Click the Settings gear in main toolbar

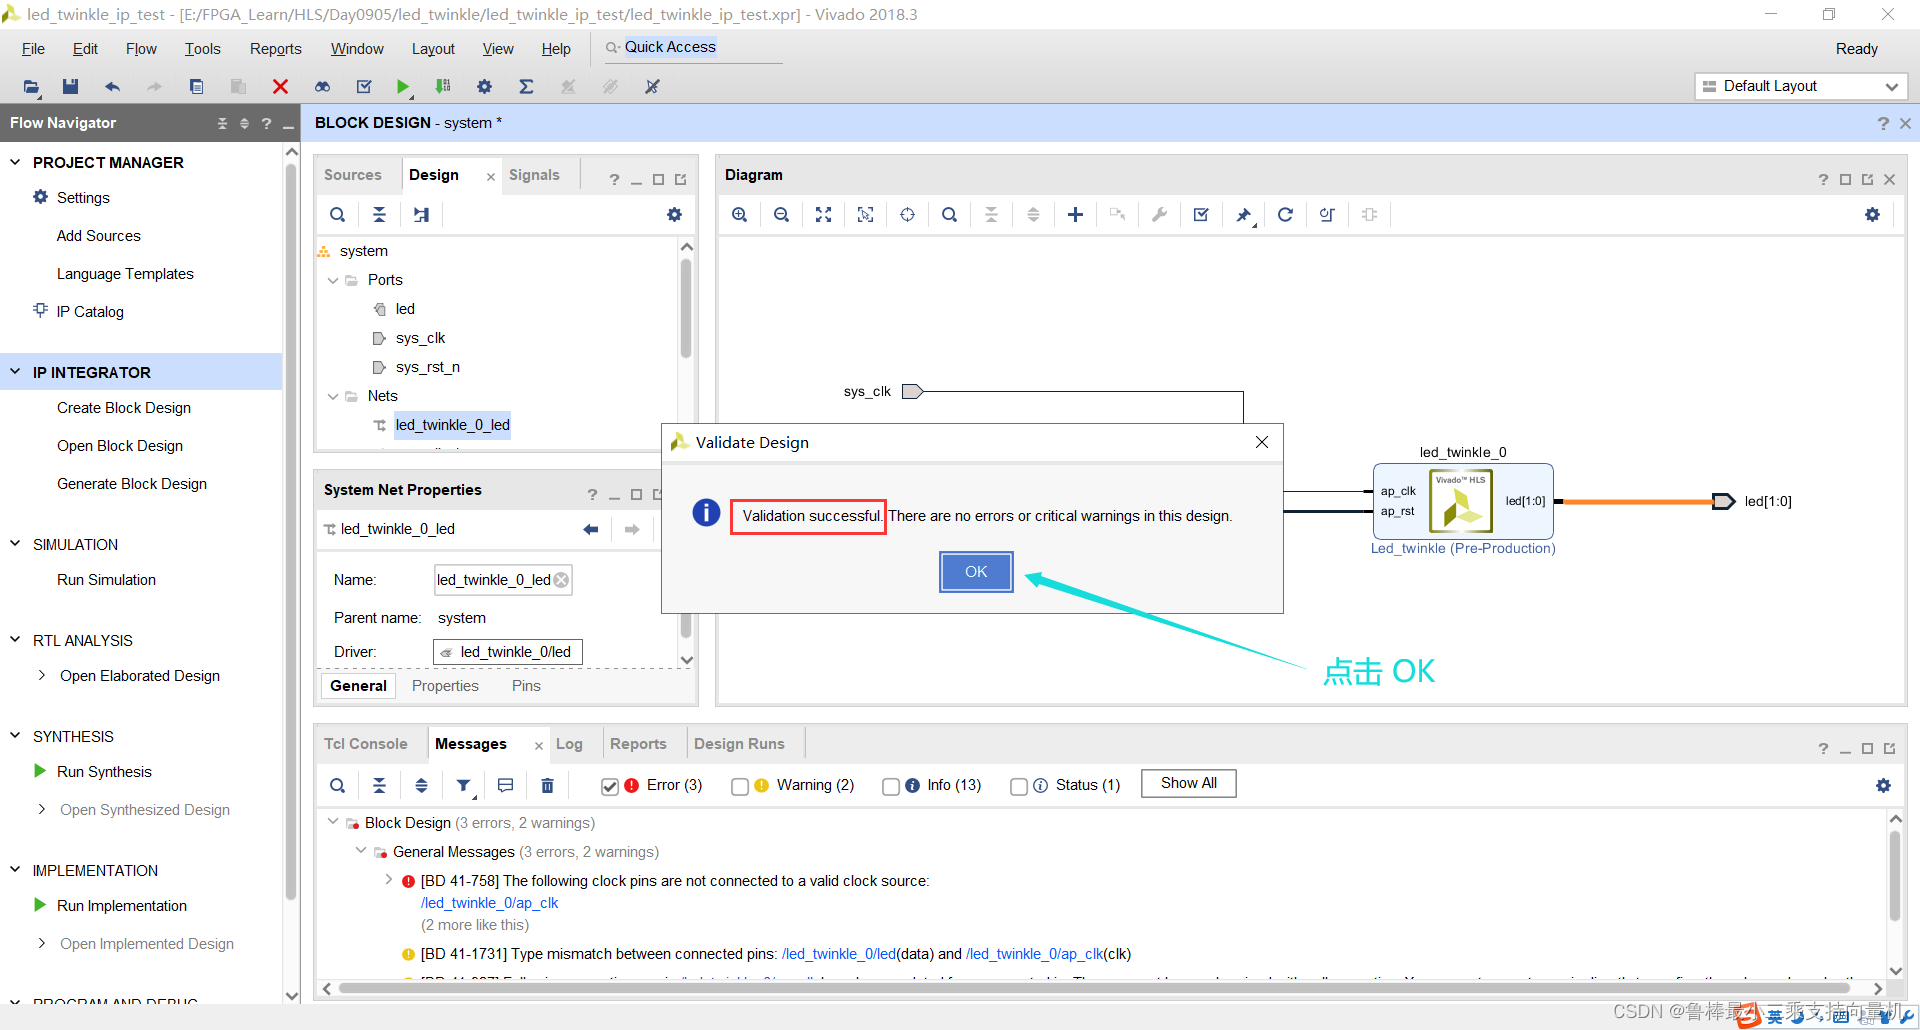[x=484, y=87]
